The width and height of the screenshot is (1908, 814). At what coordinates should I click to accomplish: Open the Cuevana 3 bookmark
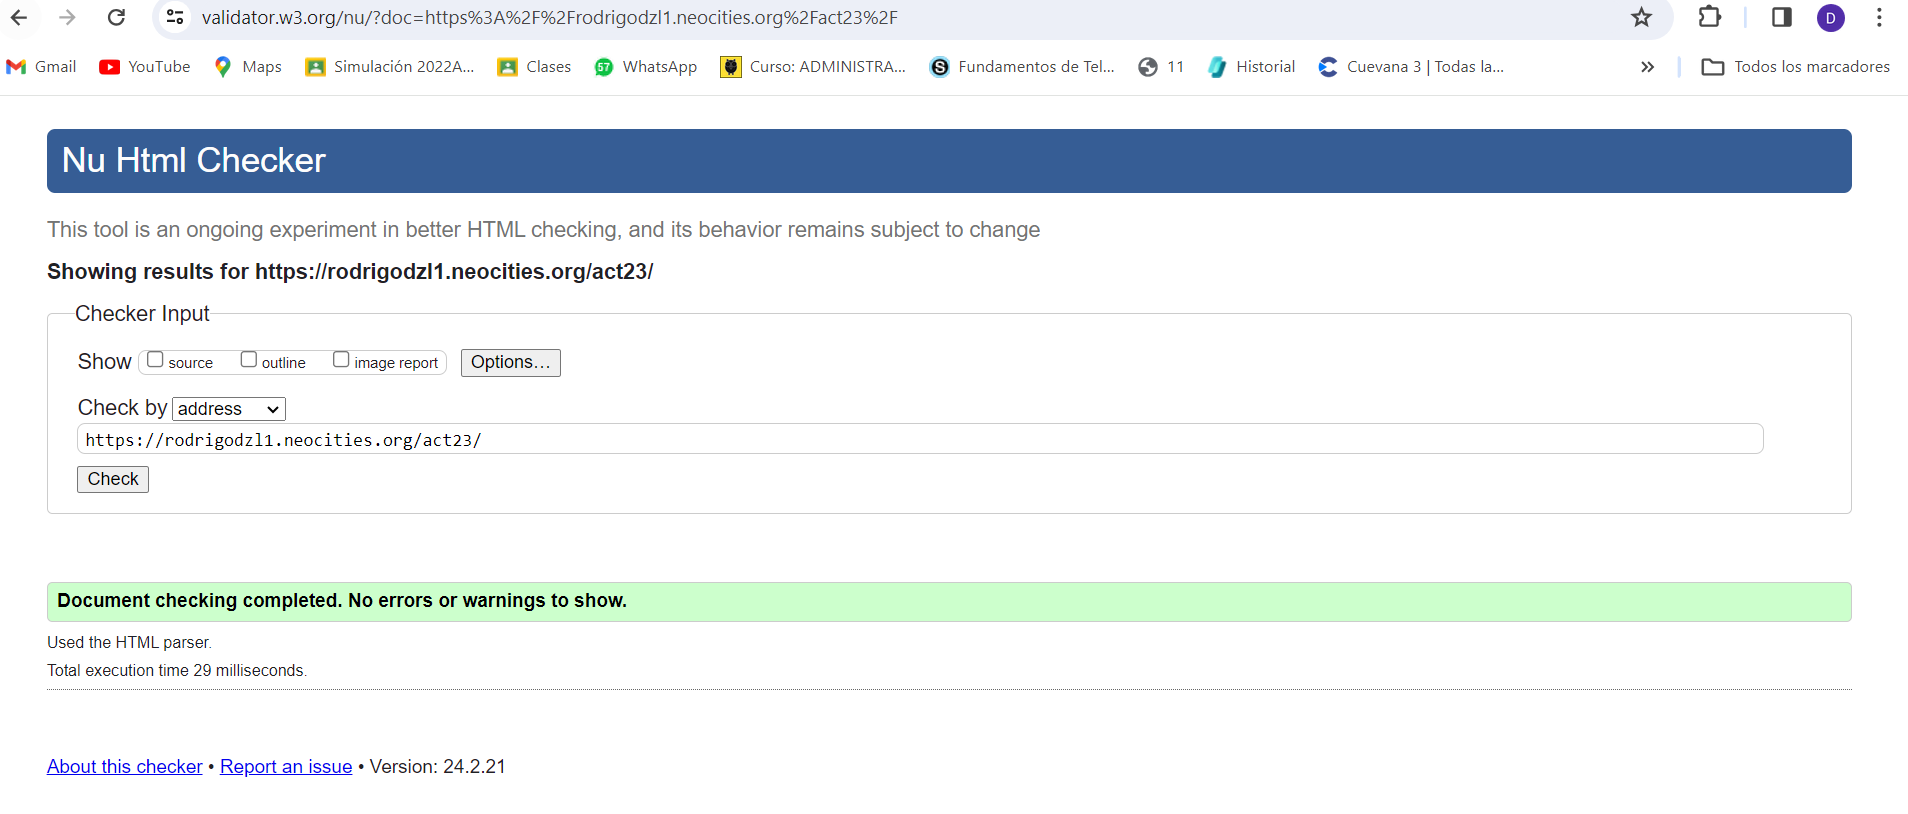[x=1411, y=66]
